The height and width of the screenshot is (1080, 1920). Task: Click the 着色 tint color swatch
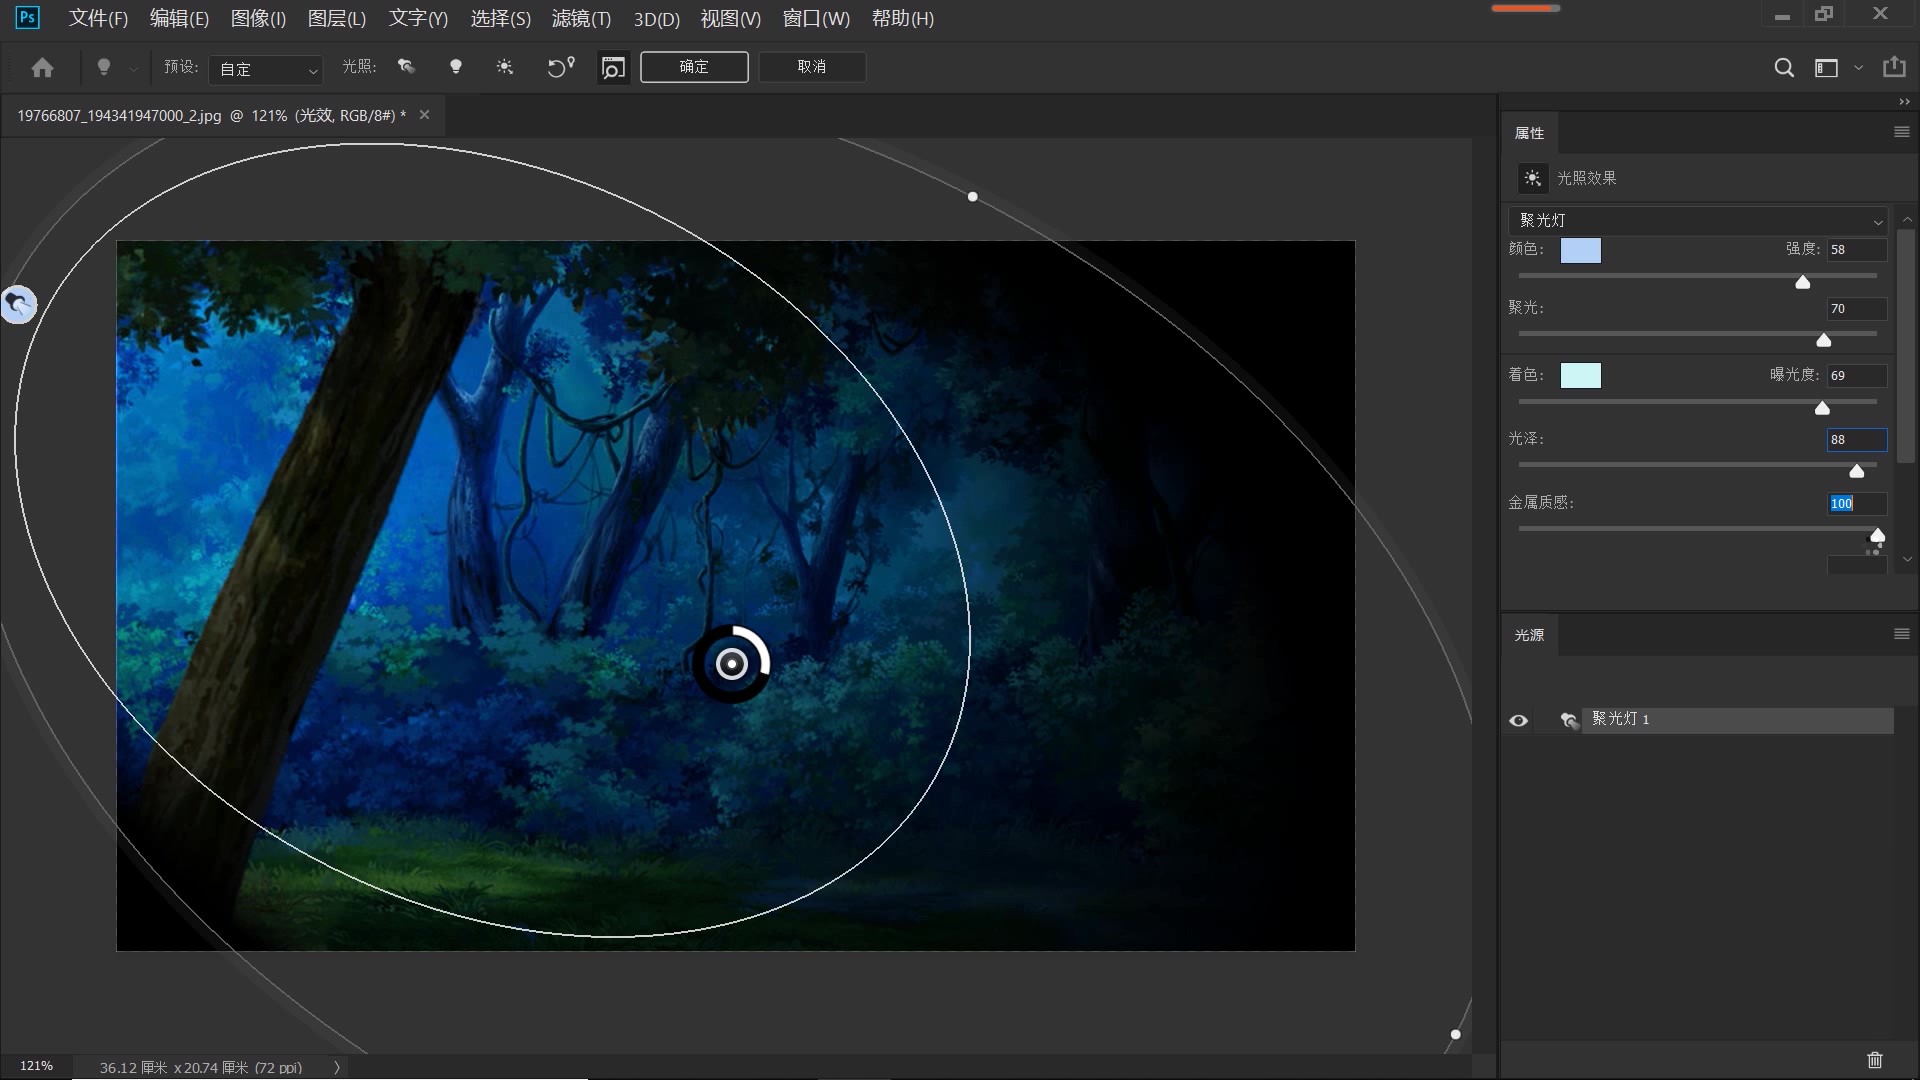coord(1580,375)
